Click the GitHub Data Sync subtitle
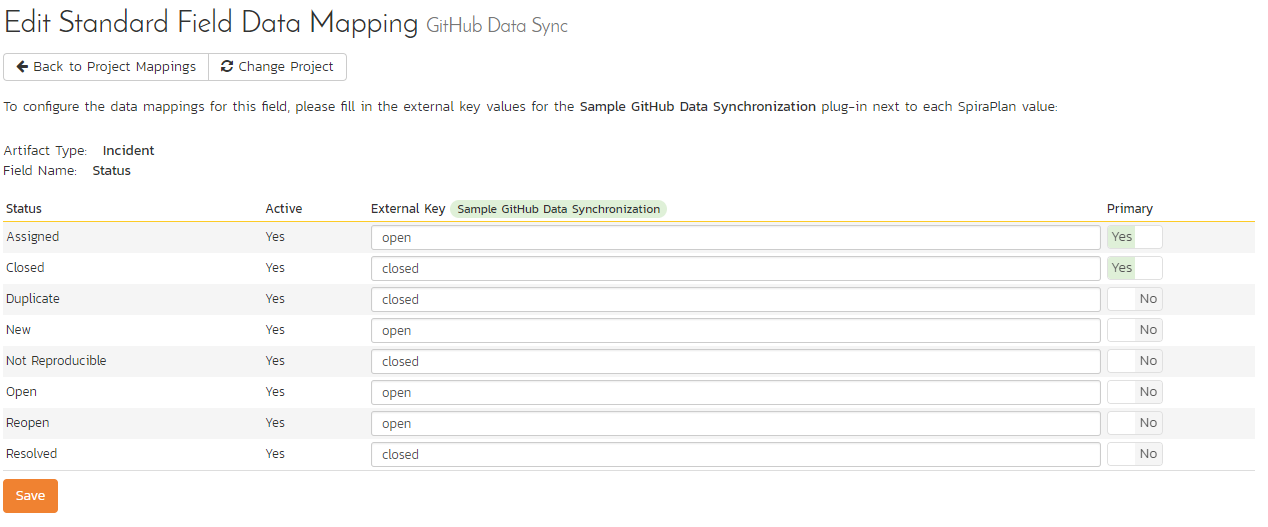 497,27
